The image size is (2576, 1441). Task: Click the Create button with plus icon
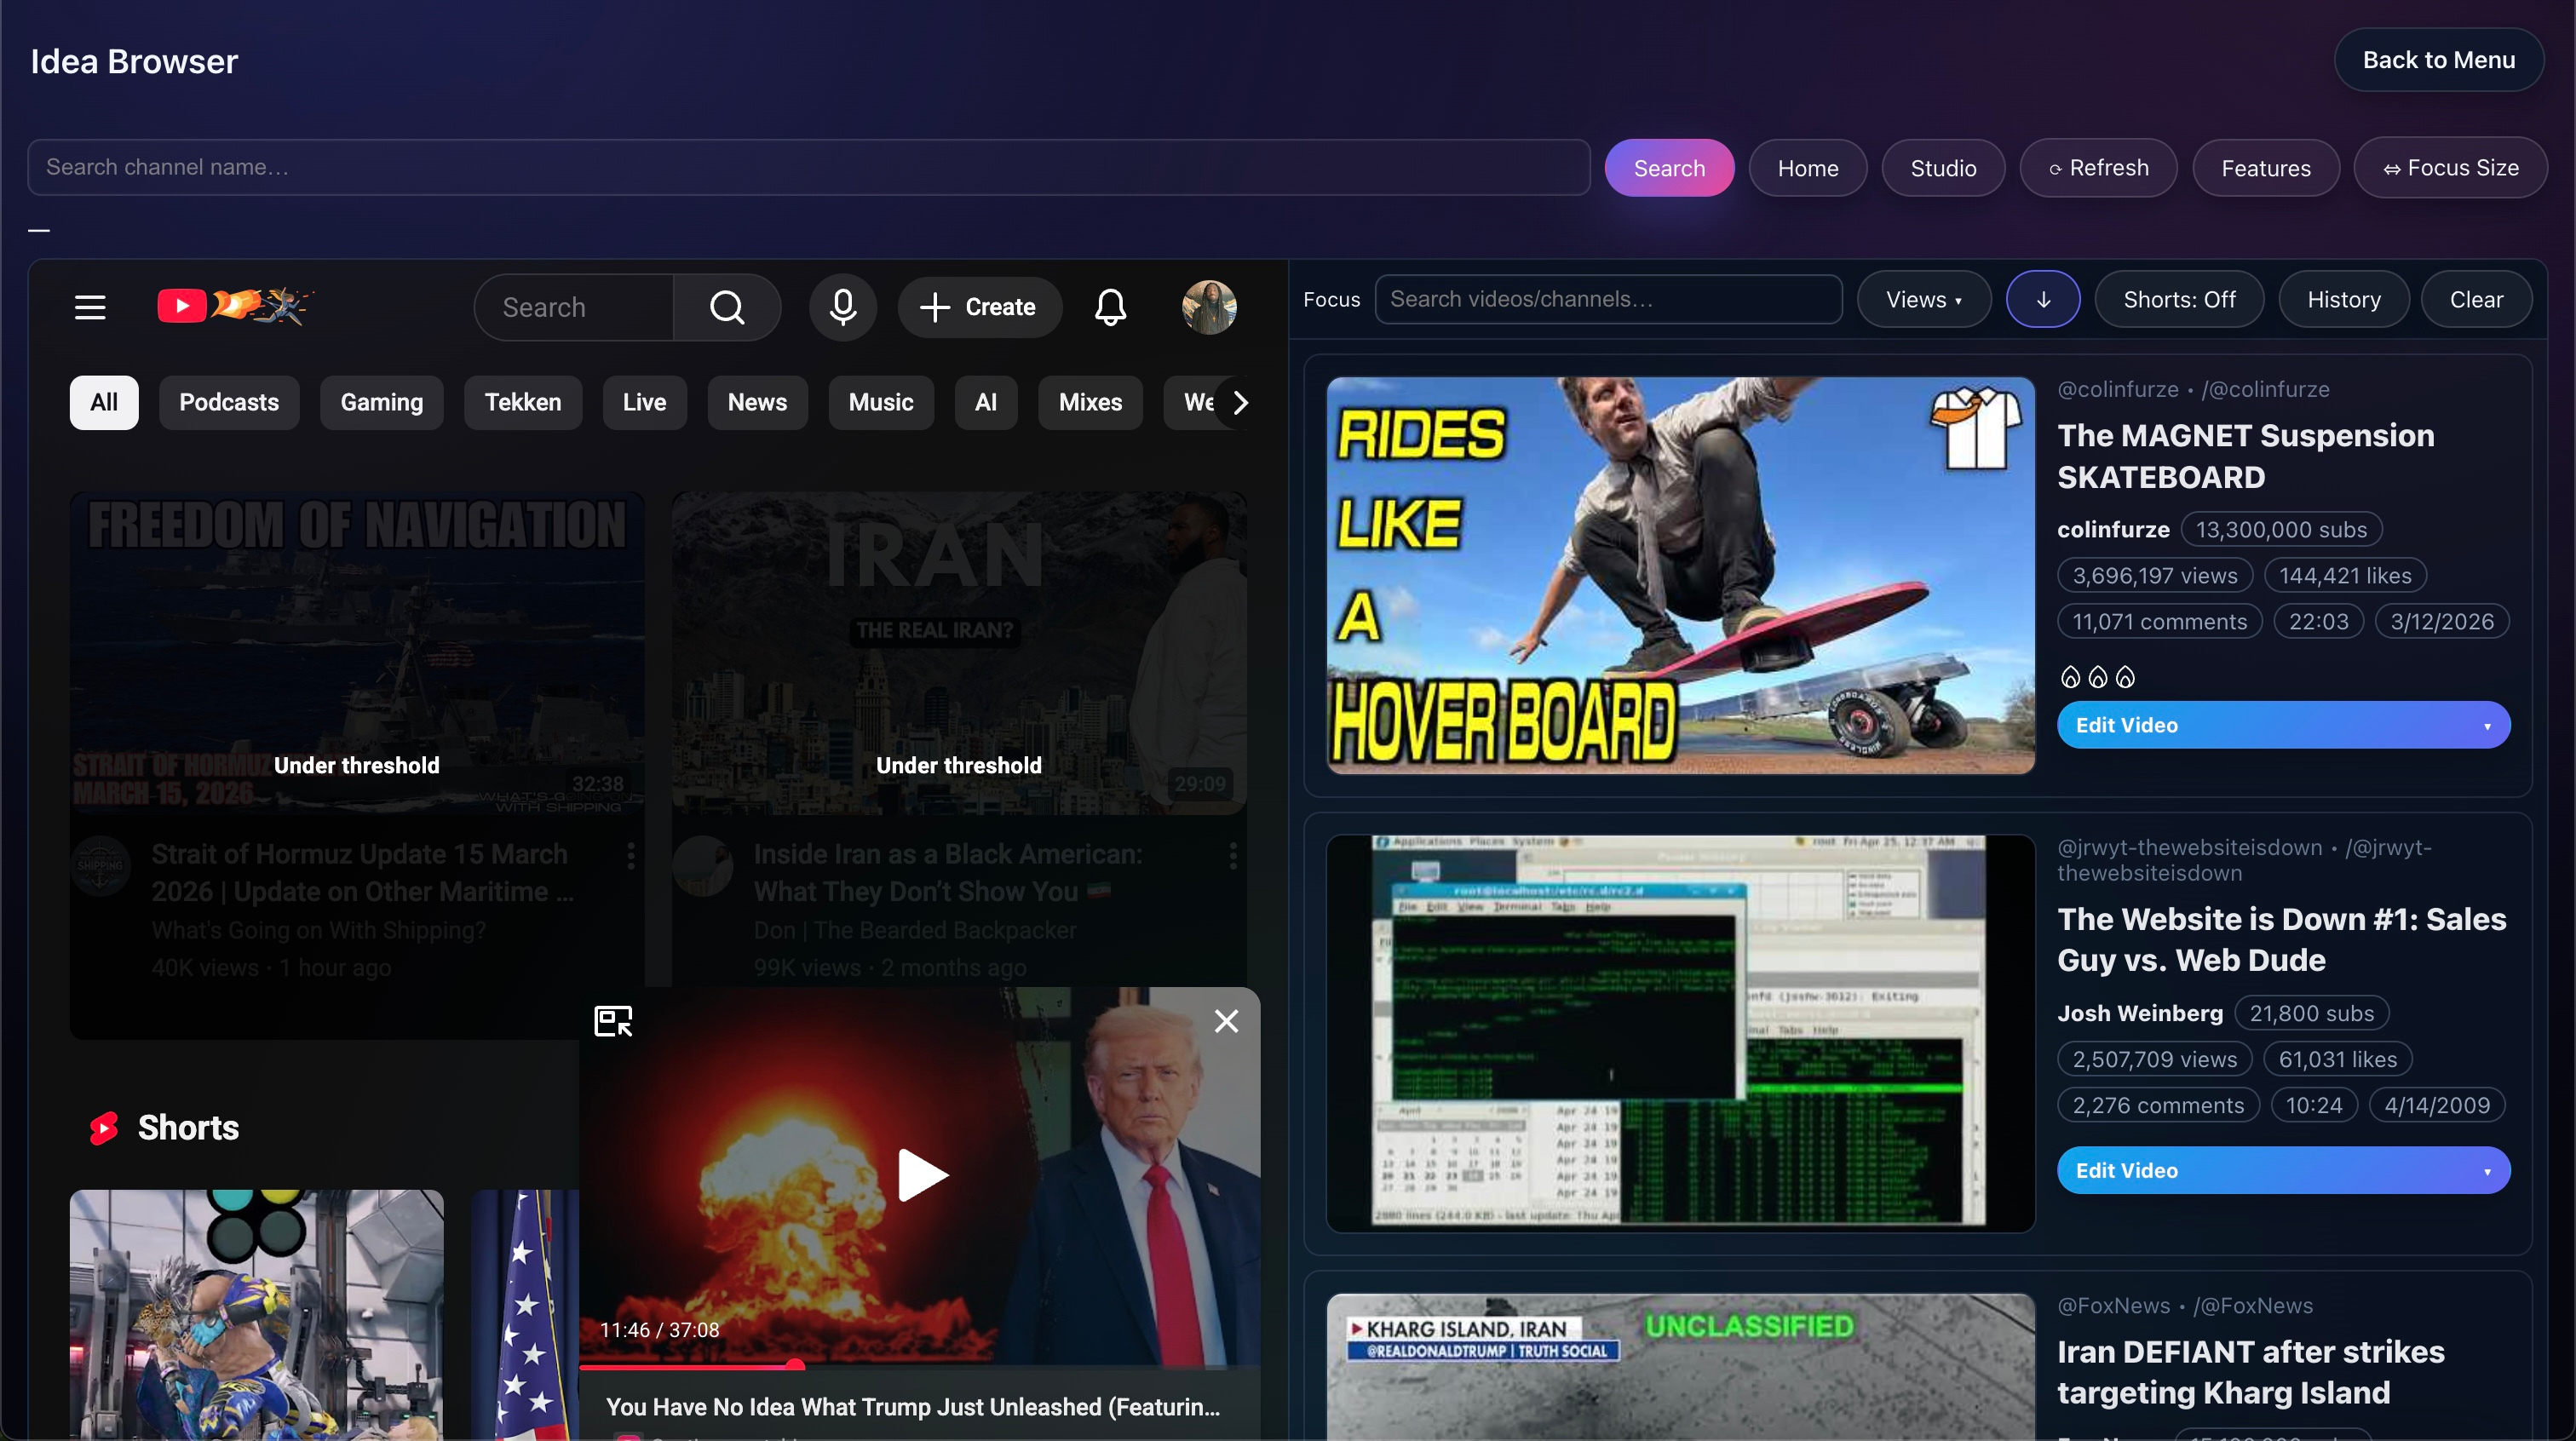pos(980,306)
